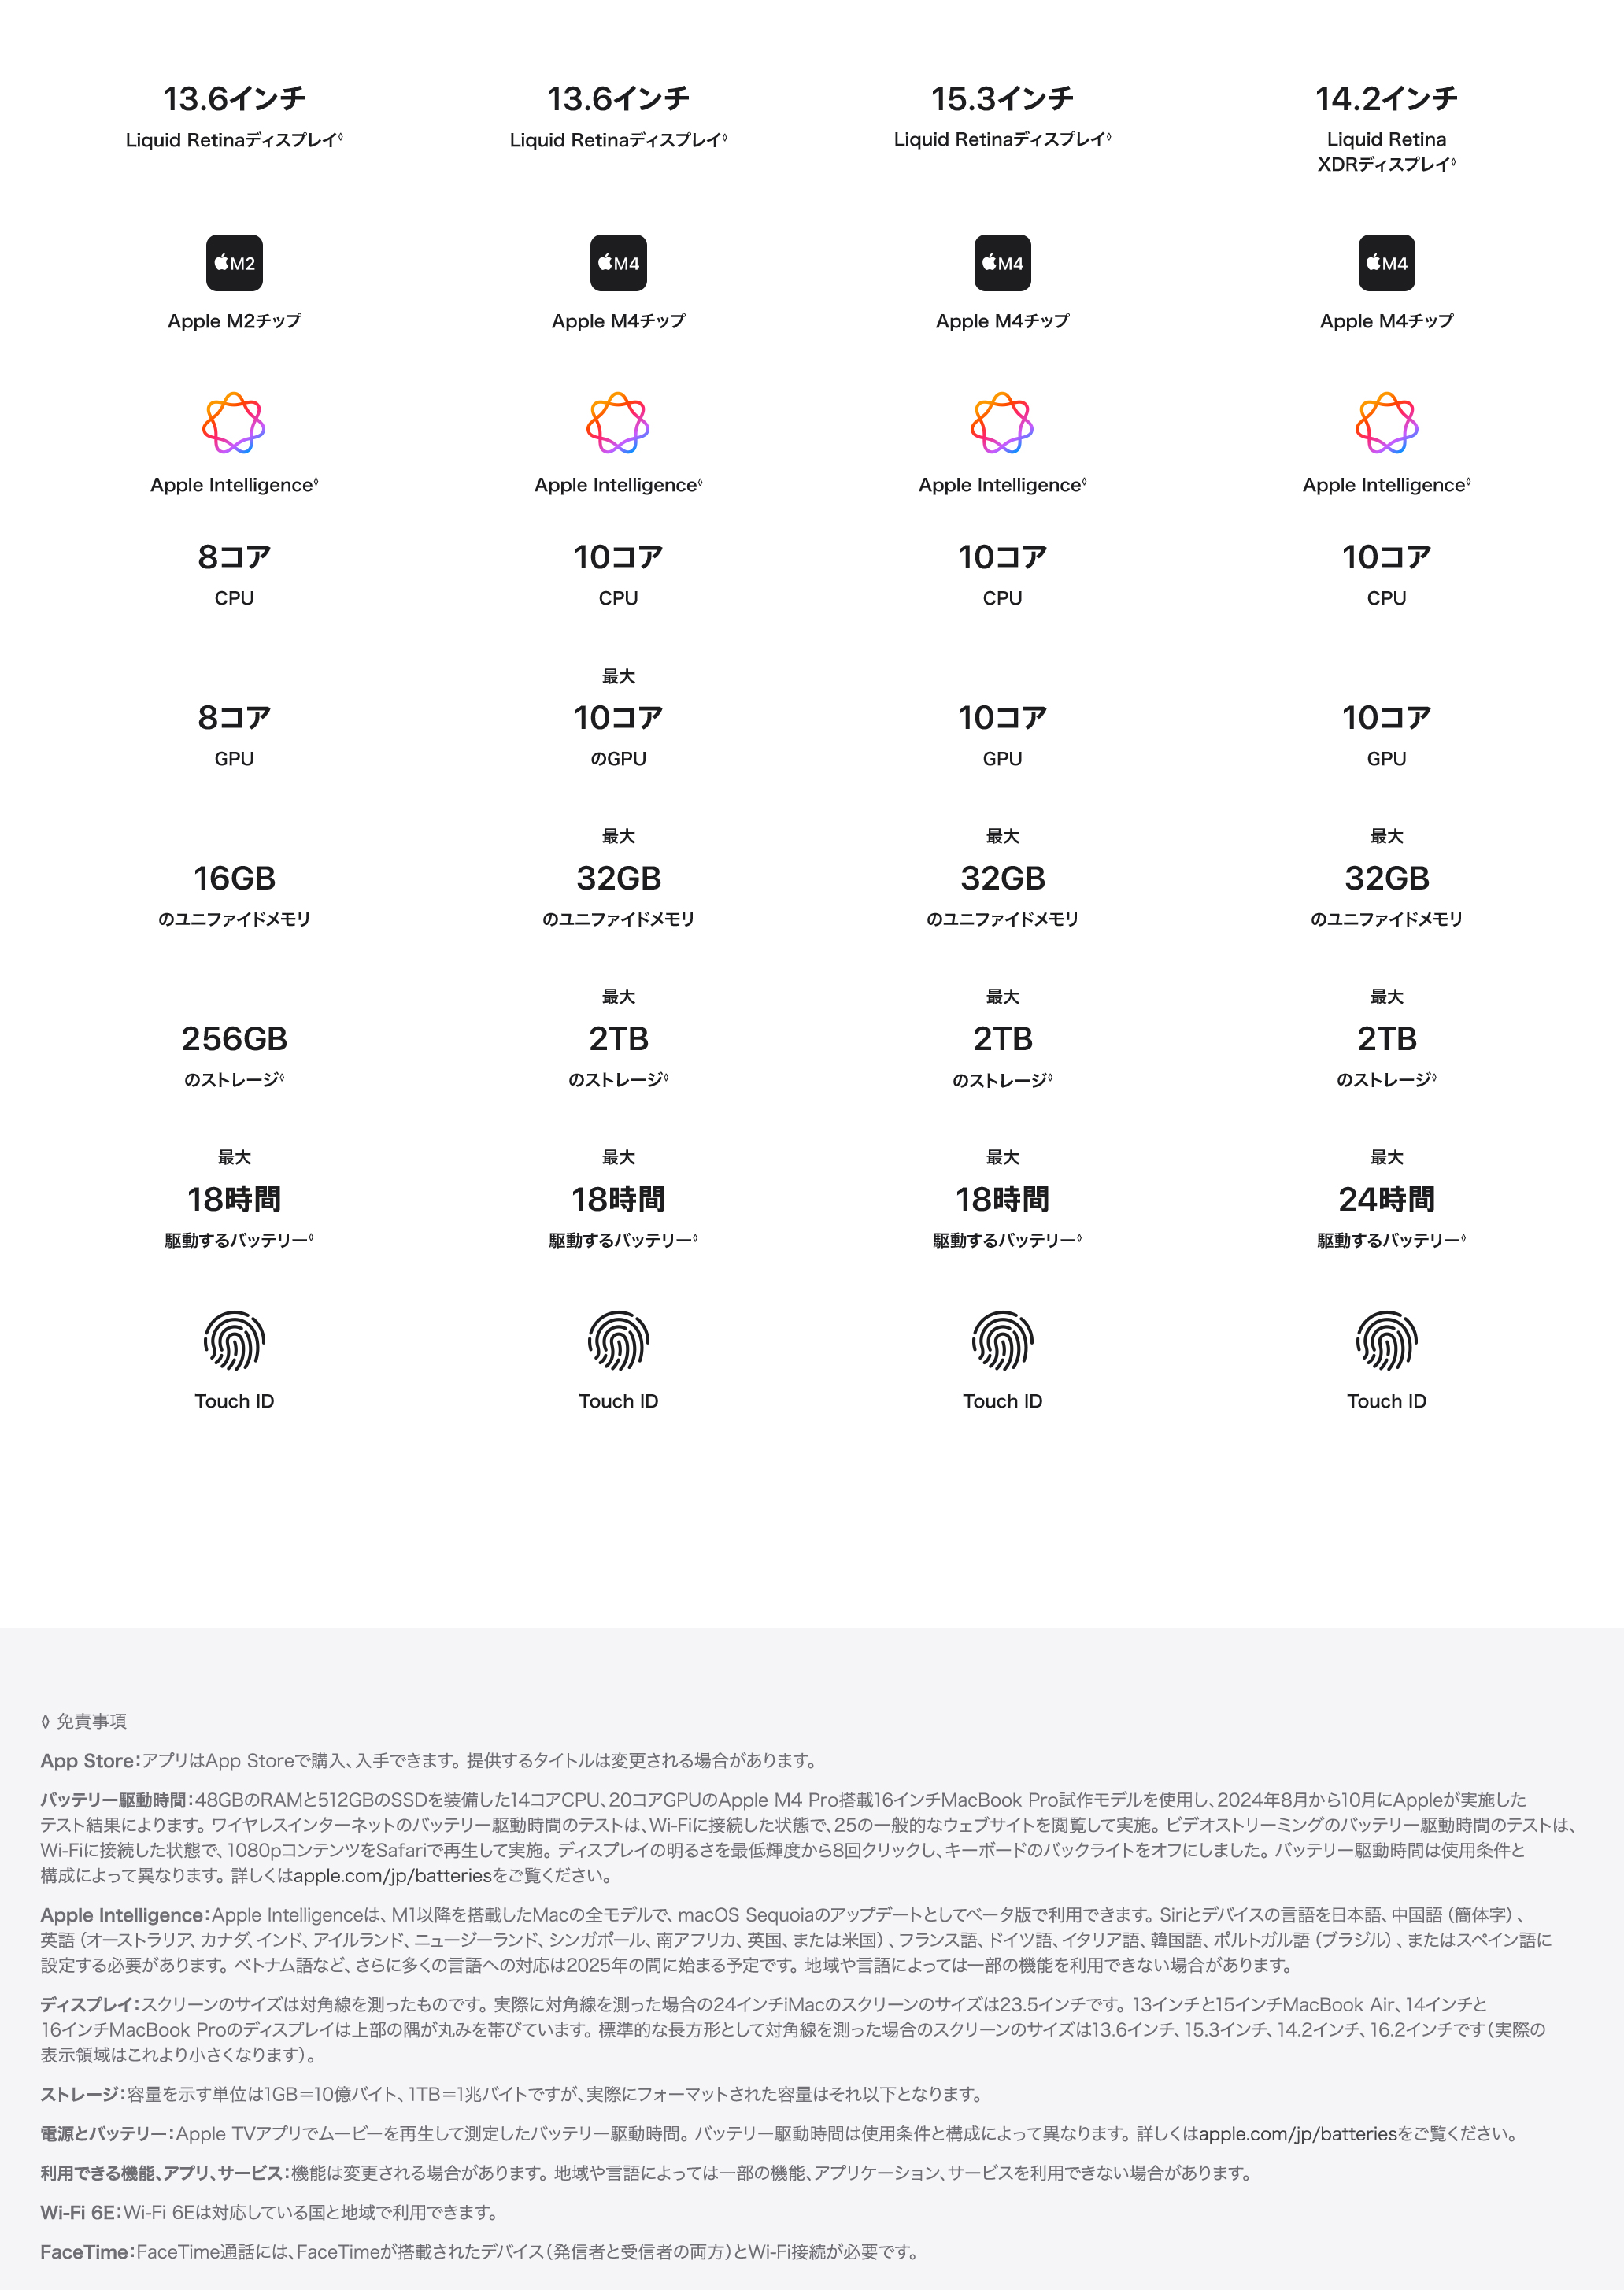Open footnote marker beside 24時間 battery label
The image size is (1624, 2290).
(1463, 1238)
